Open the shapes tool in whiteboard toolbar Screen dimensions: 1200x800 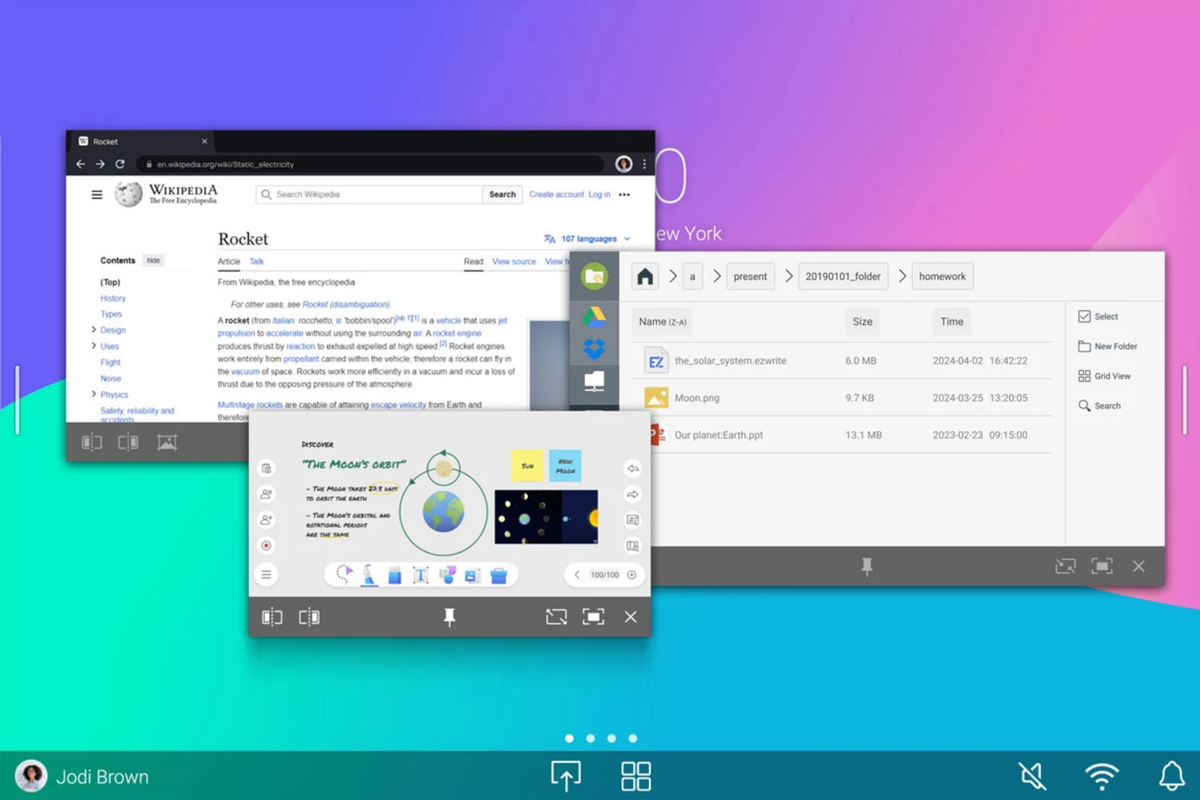pyautogui.click(x=447, y=575)
